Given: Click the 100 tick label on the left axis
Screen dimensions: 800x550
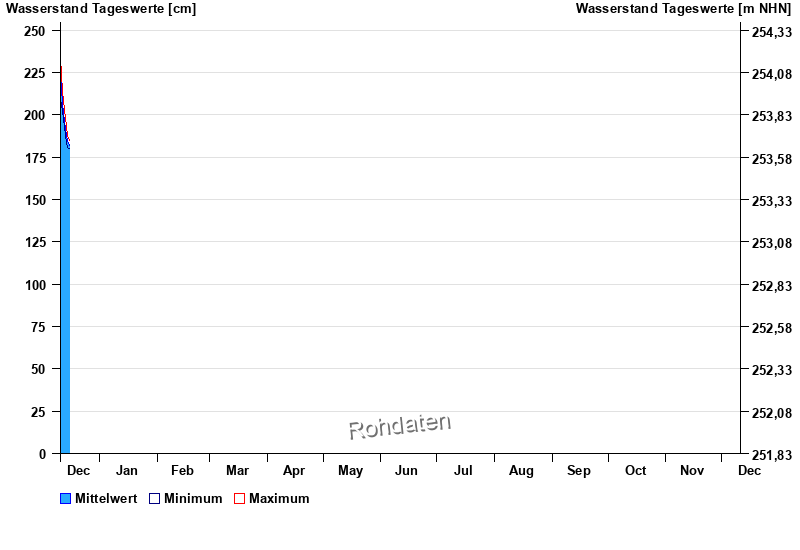Looking at the screenshot, I should (35, 285).
